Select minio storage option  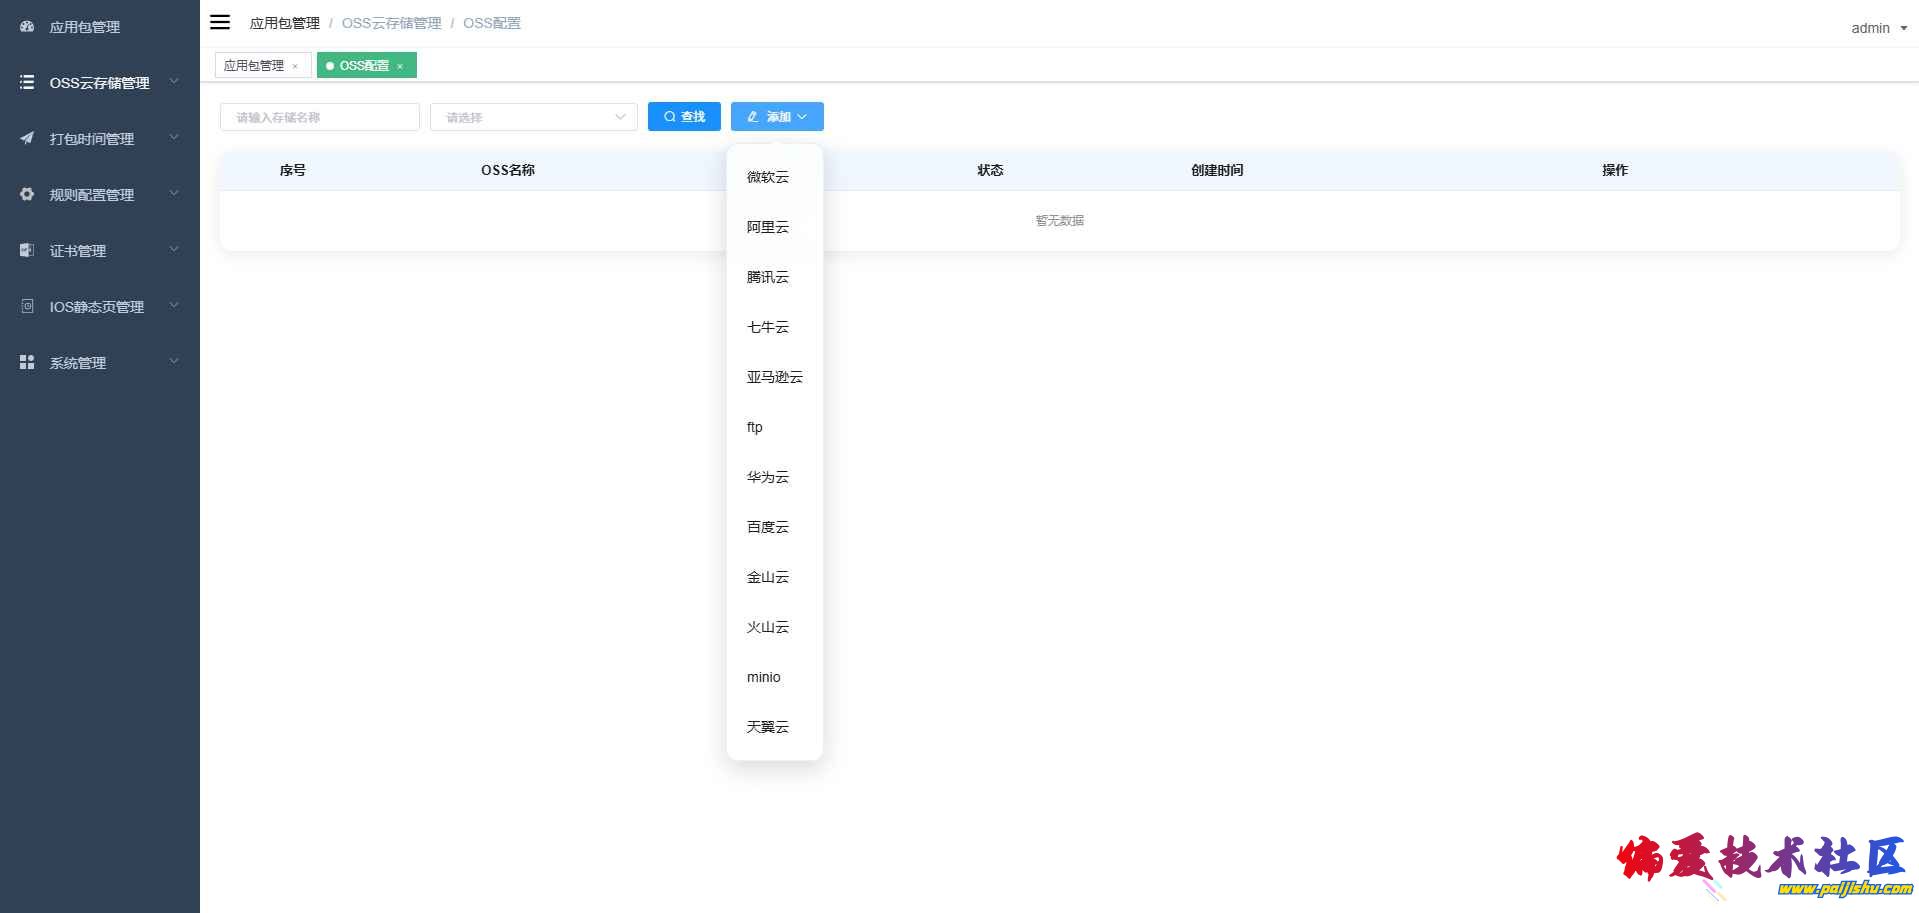click(763, 677)
